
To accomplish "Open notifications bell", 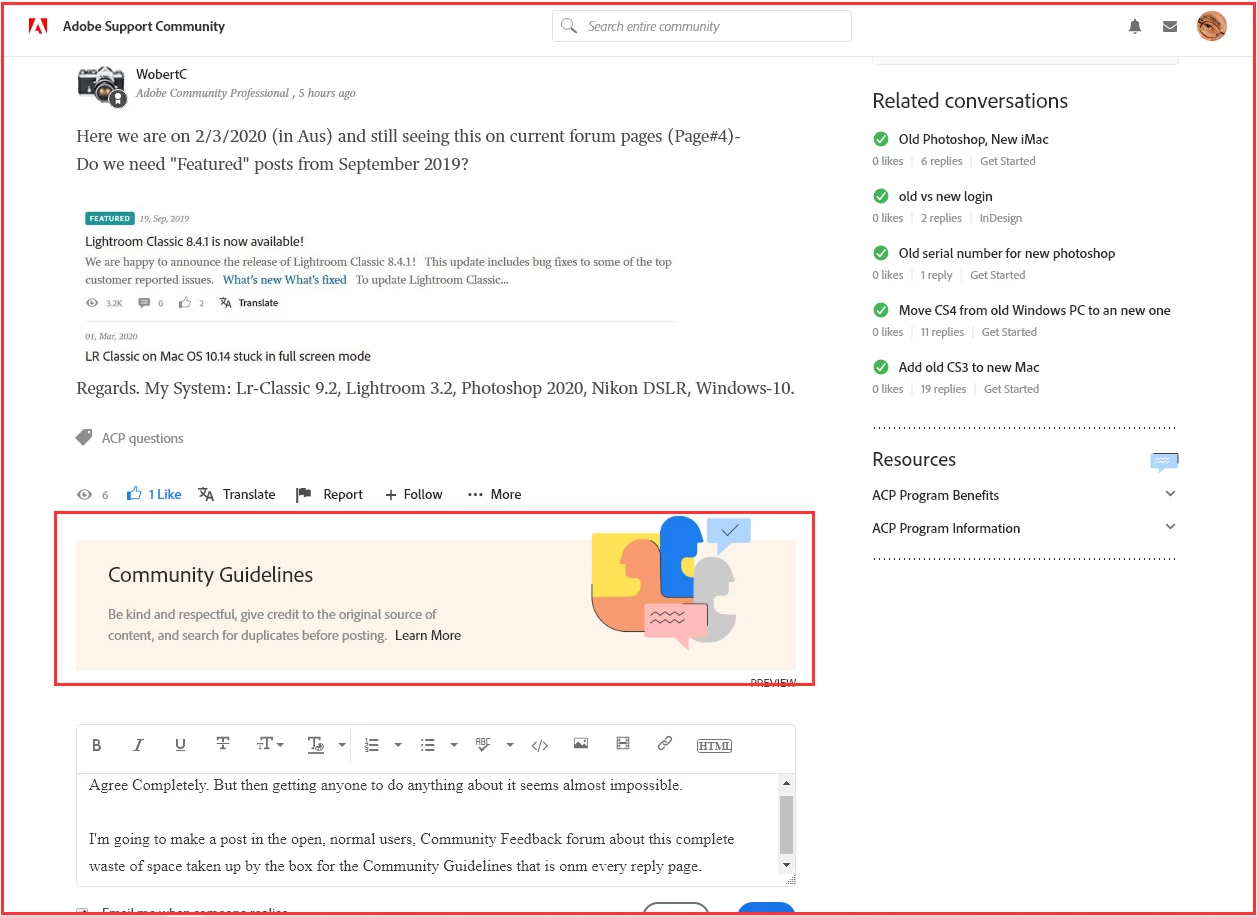I will [1135, 27].
